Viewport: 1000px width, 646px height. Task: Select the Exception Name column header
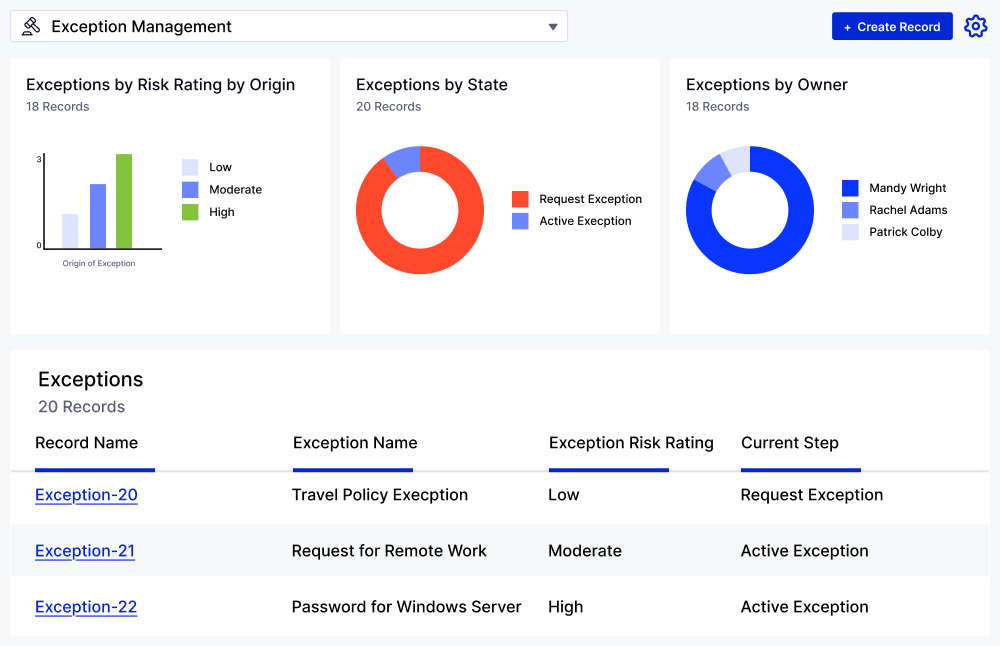tap(354, 443)
